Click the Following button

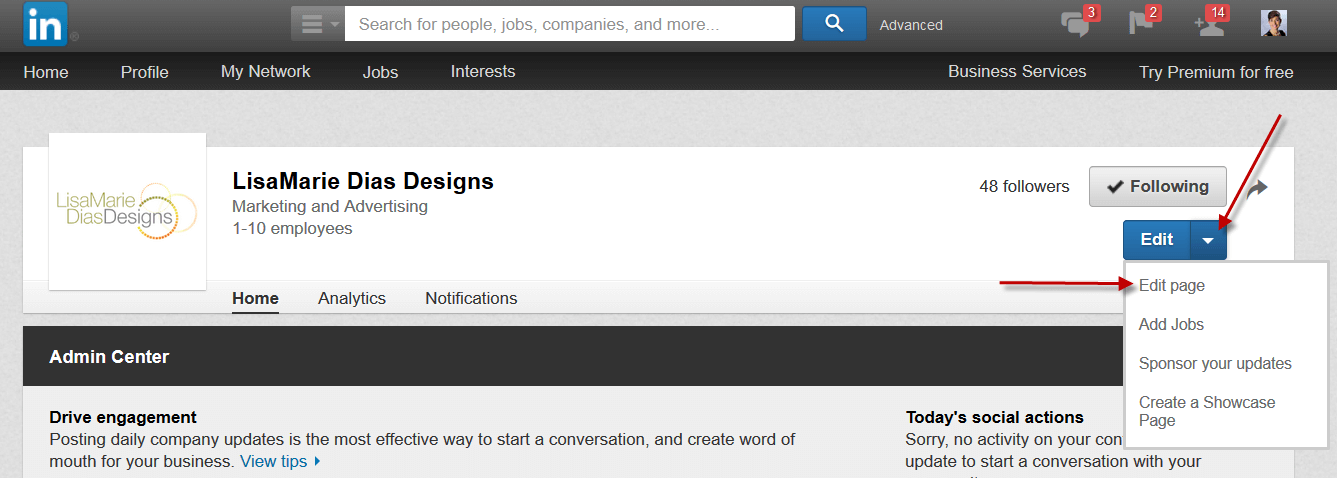click(1158, 186)
